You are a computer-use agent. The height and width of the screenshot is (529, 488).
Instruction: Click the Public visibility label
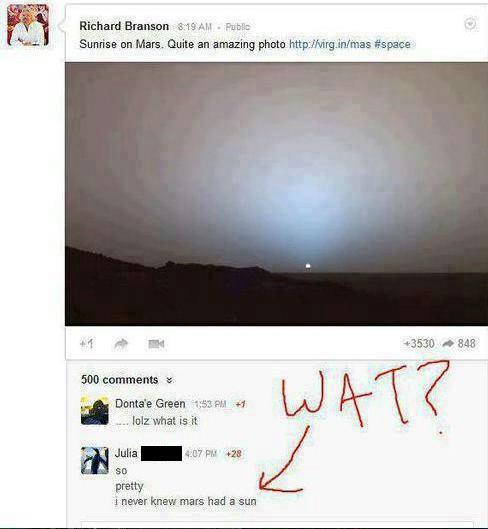[238, 27]
